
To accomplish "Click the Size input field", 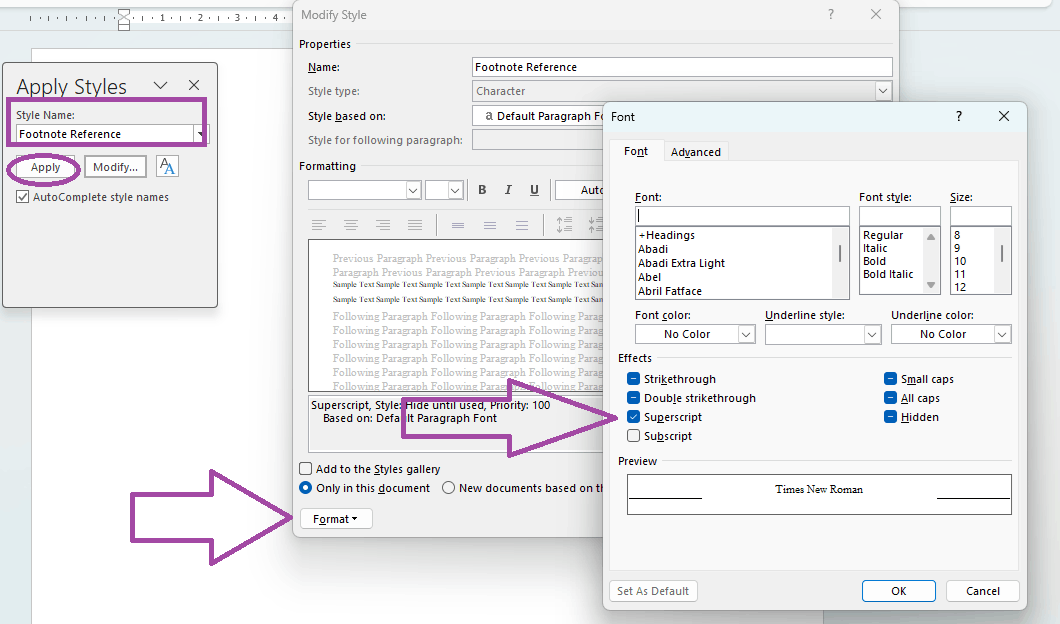I will click(980, 216).
